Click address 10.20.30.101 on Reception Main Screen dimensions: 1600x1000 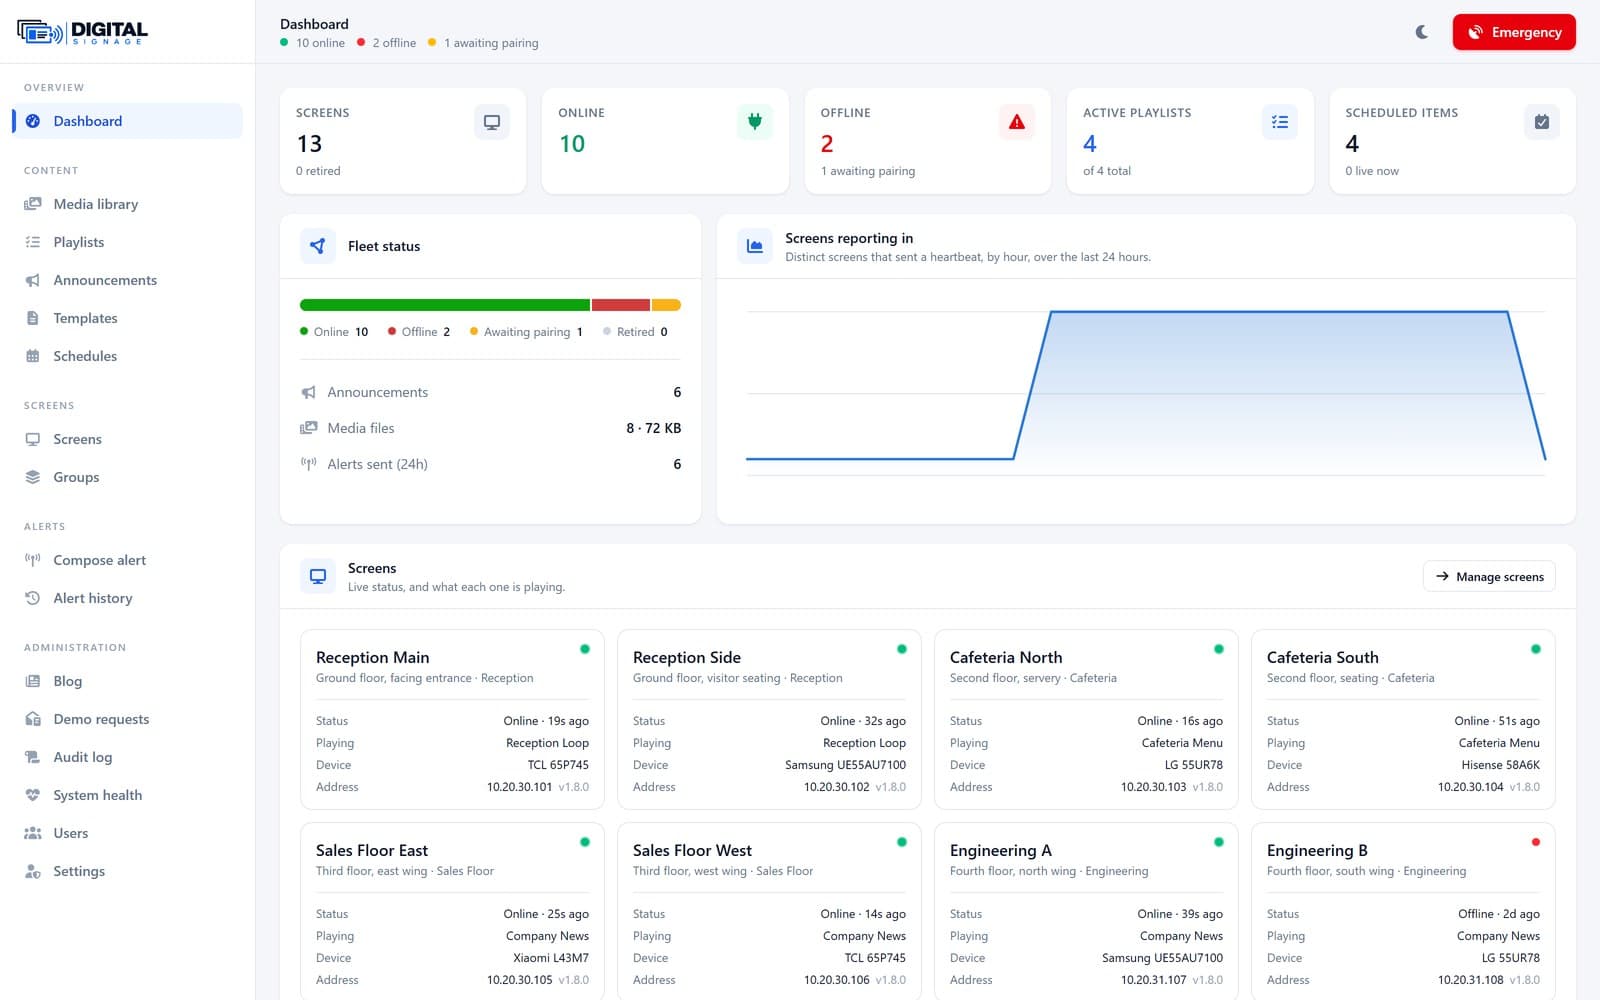click(519, 787)
